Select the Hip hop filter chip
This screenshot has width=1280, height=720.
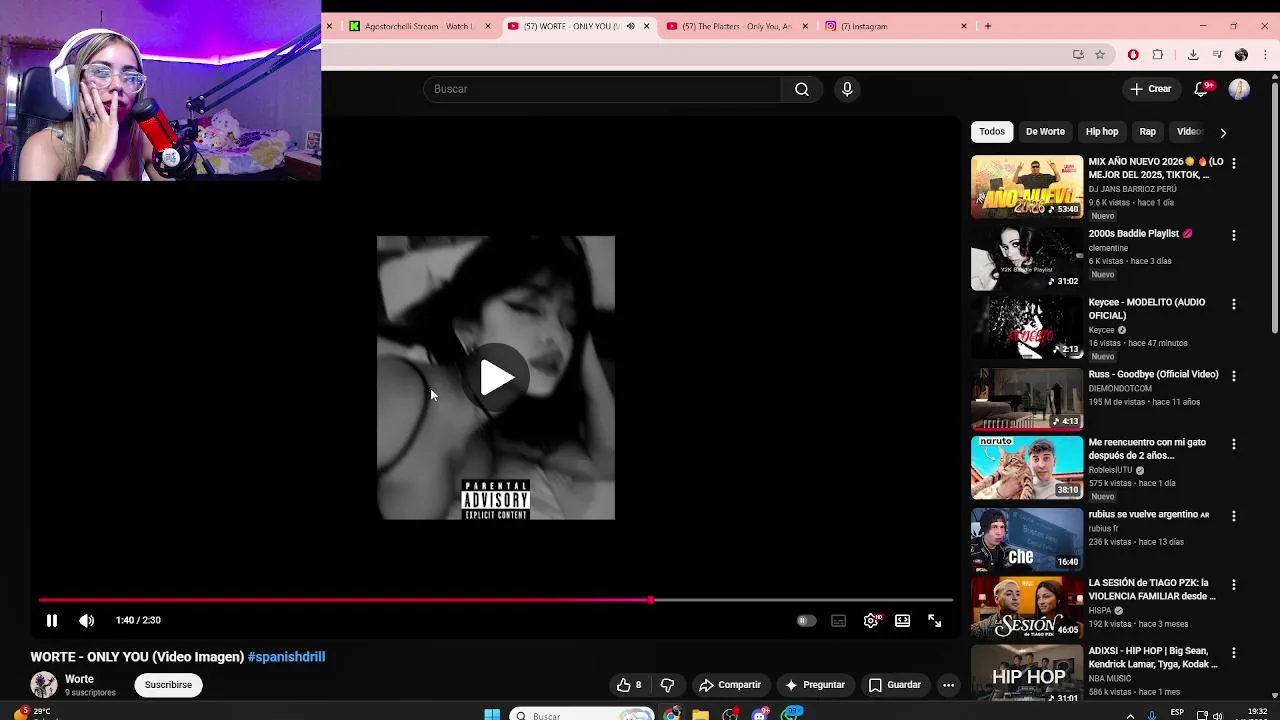(x=1102, y=131)
